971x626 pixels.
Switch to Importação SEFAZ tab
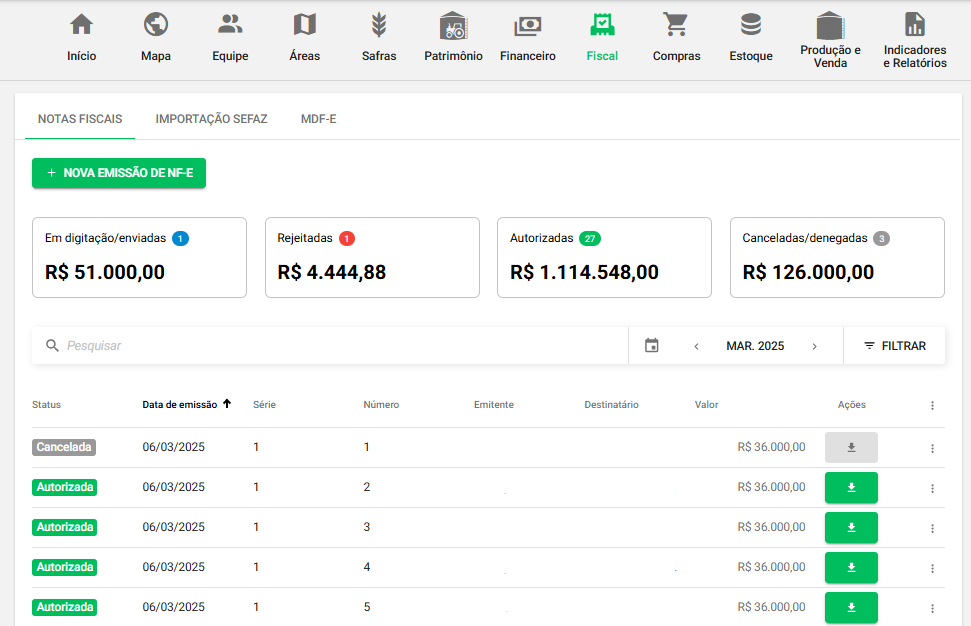pos(211,119)
